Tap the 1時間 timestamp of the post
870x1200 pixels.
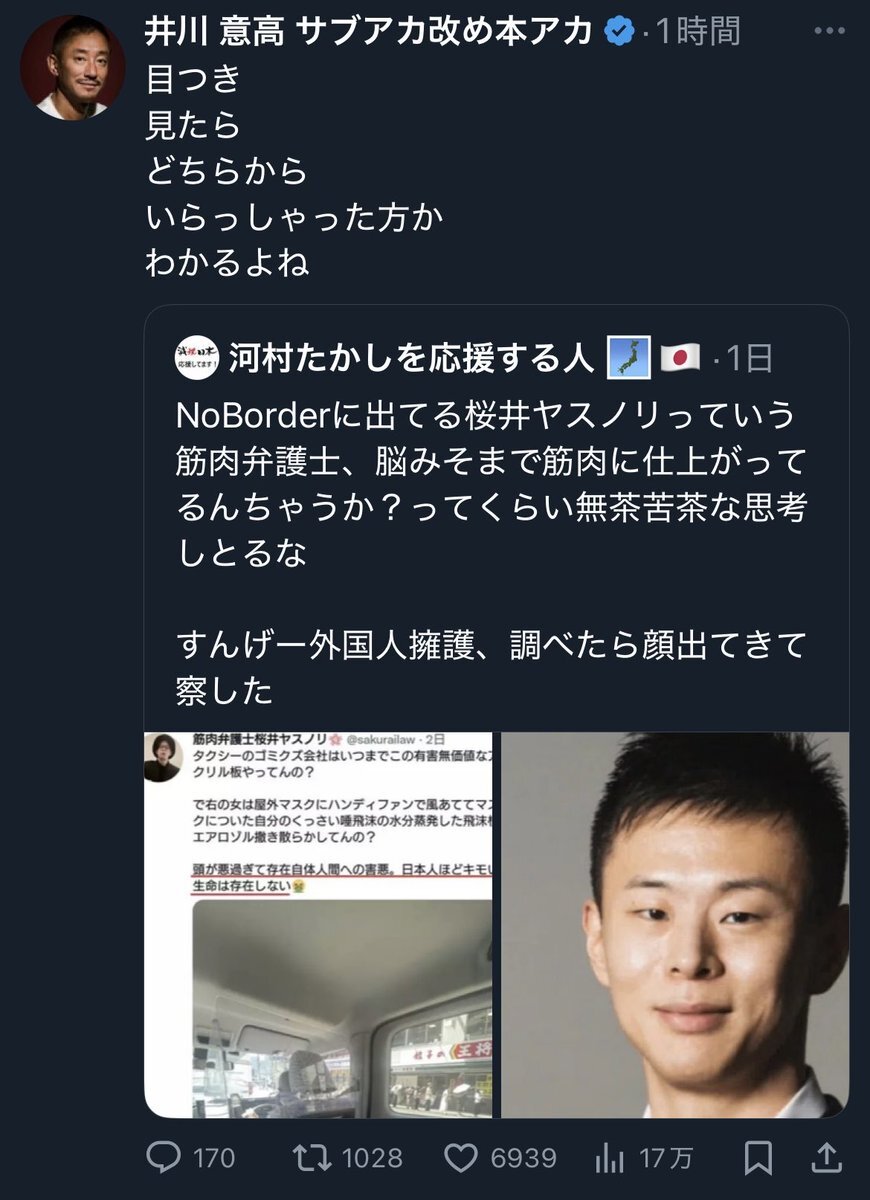698,32
